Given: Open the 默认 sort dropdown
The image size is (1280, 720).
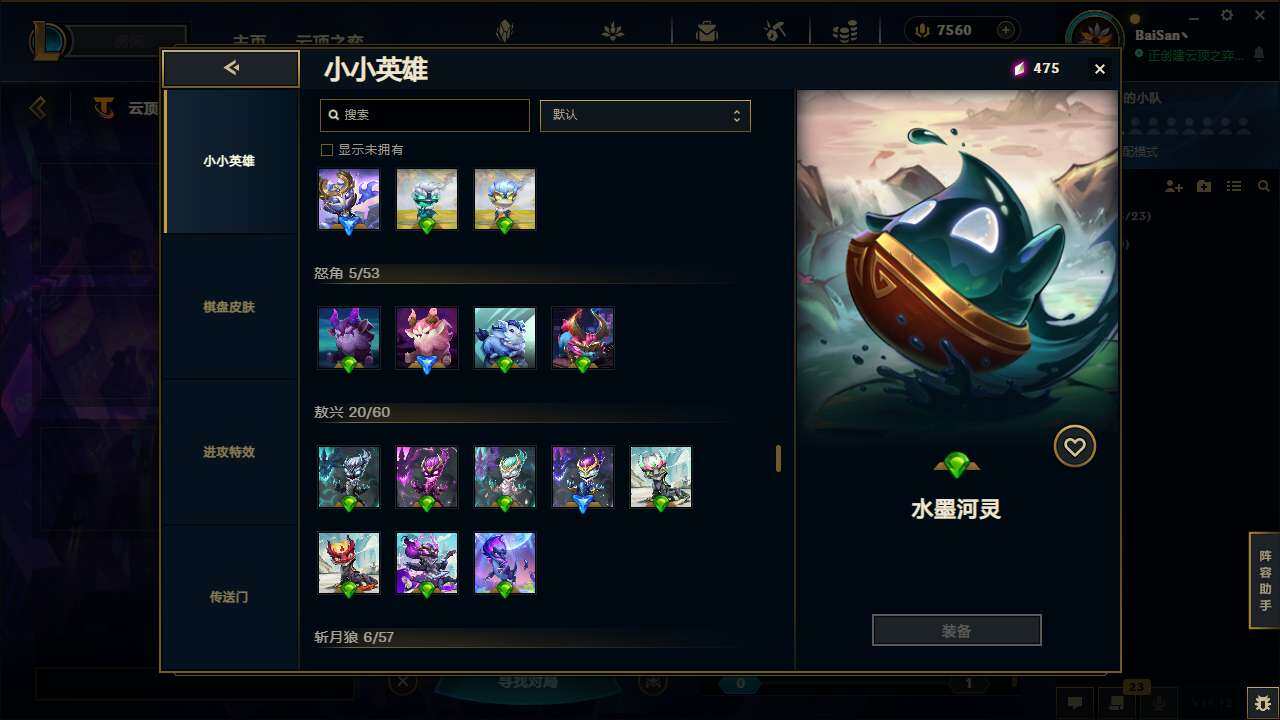Looking at the screenshot, I should coord(645,115).
